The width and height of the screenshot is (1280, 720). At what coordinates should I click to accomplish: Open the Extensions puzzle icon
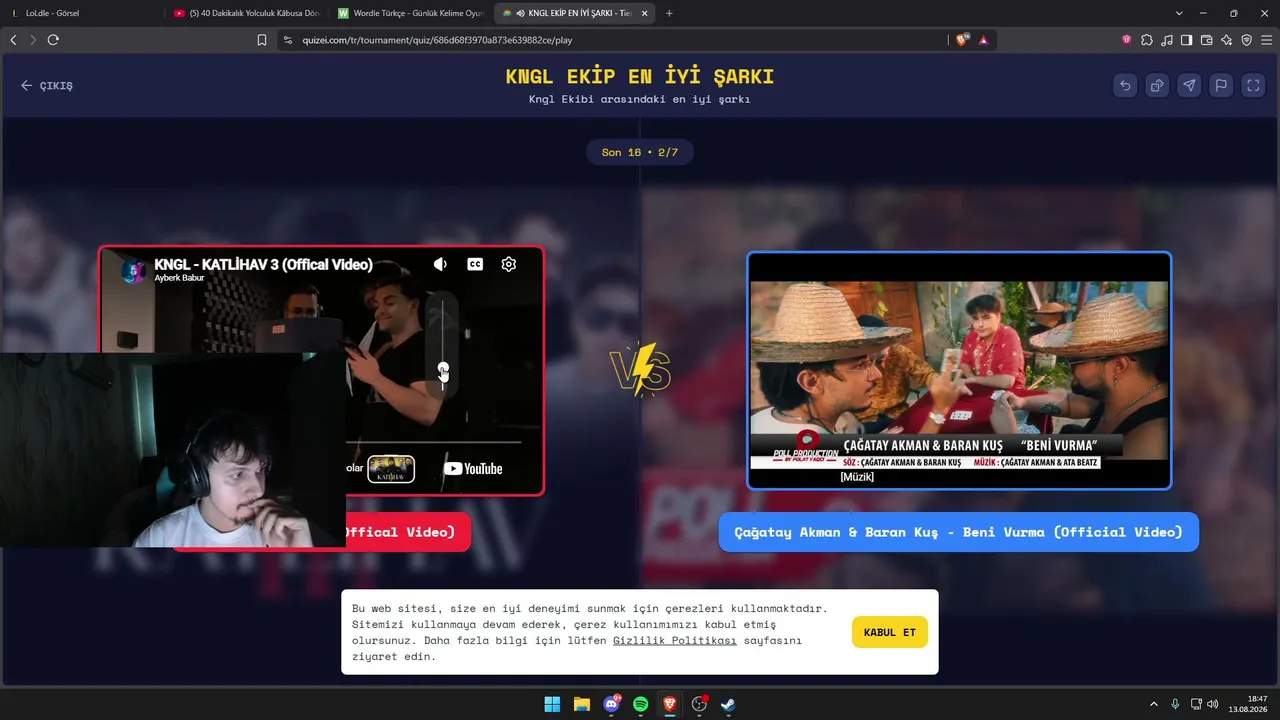pos(1147,40)
